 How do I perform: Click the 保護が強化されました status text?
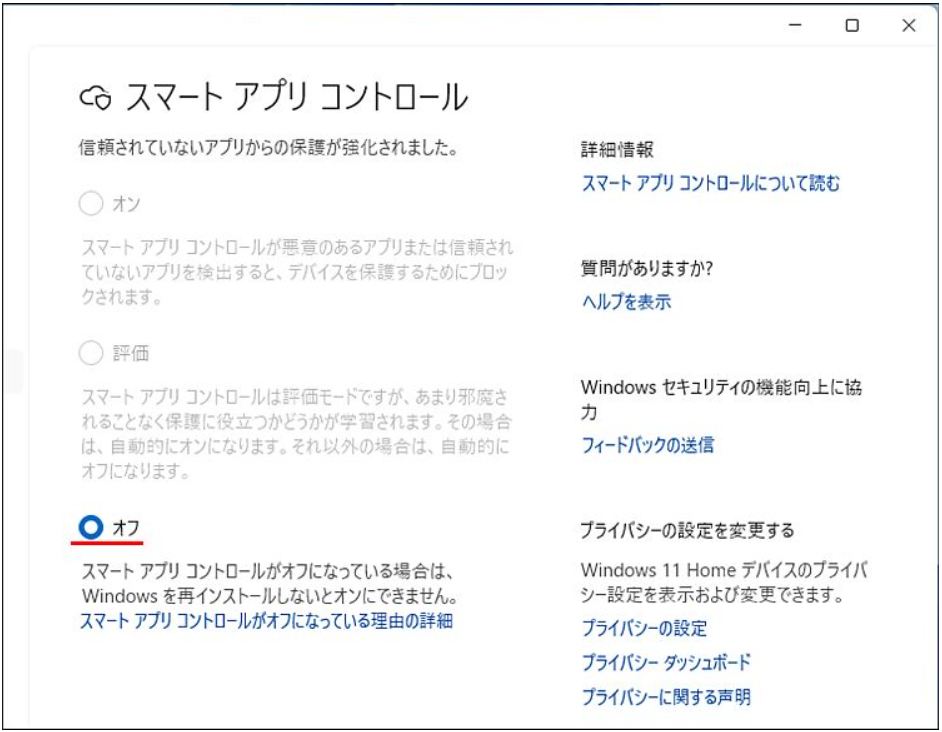pos(268,148)
